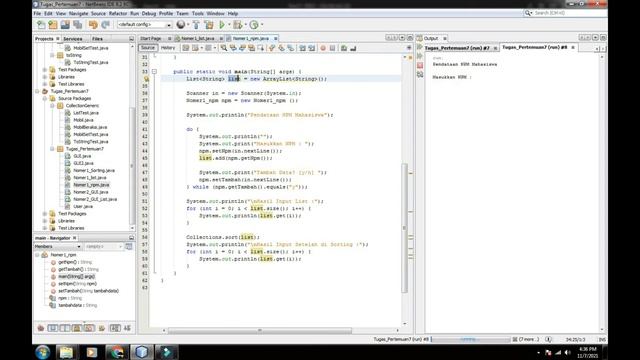
Task: Click the Profile Project clock icon
Action: (x=254, y=24)
